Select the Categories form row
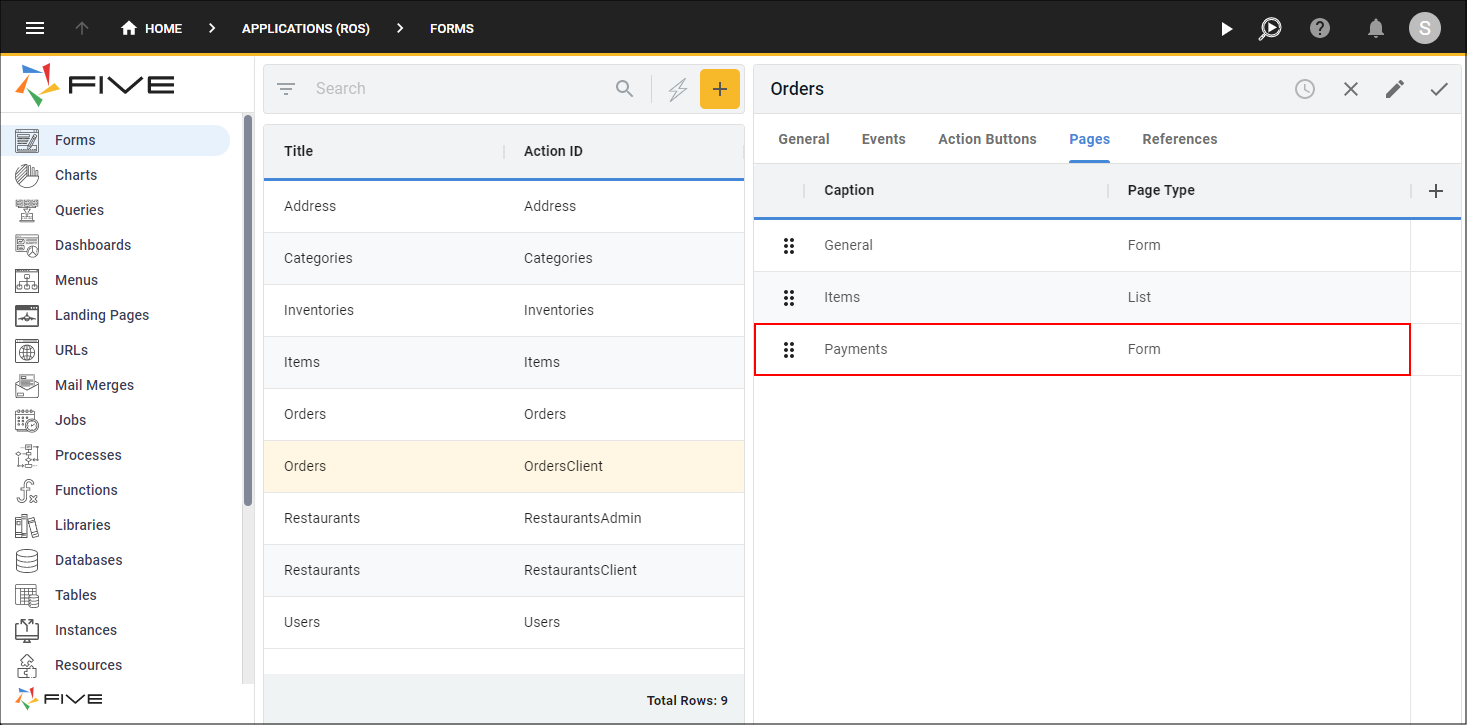This screenshot has width=1467, height=725. coord(504,258)
